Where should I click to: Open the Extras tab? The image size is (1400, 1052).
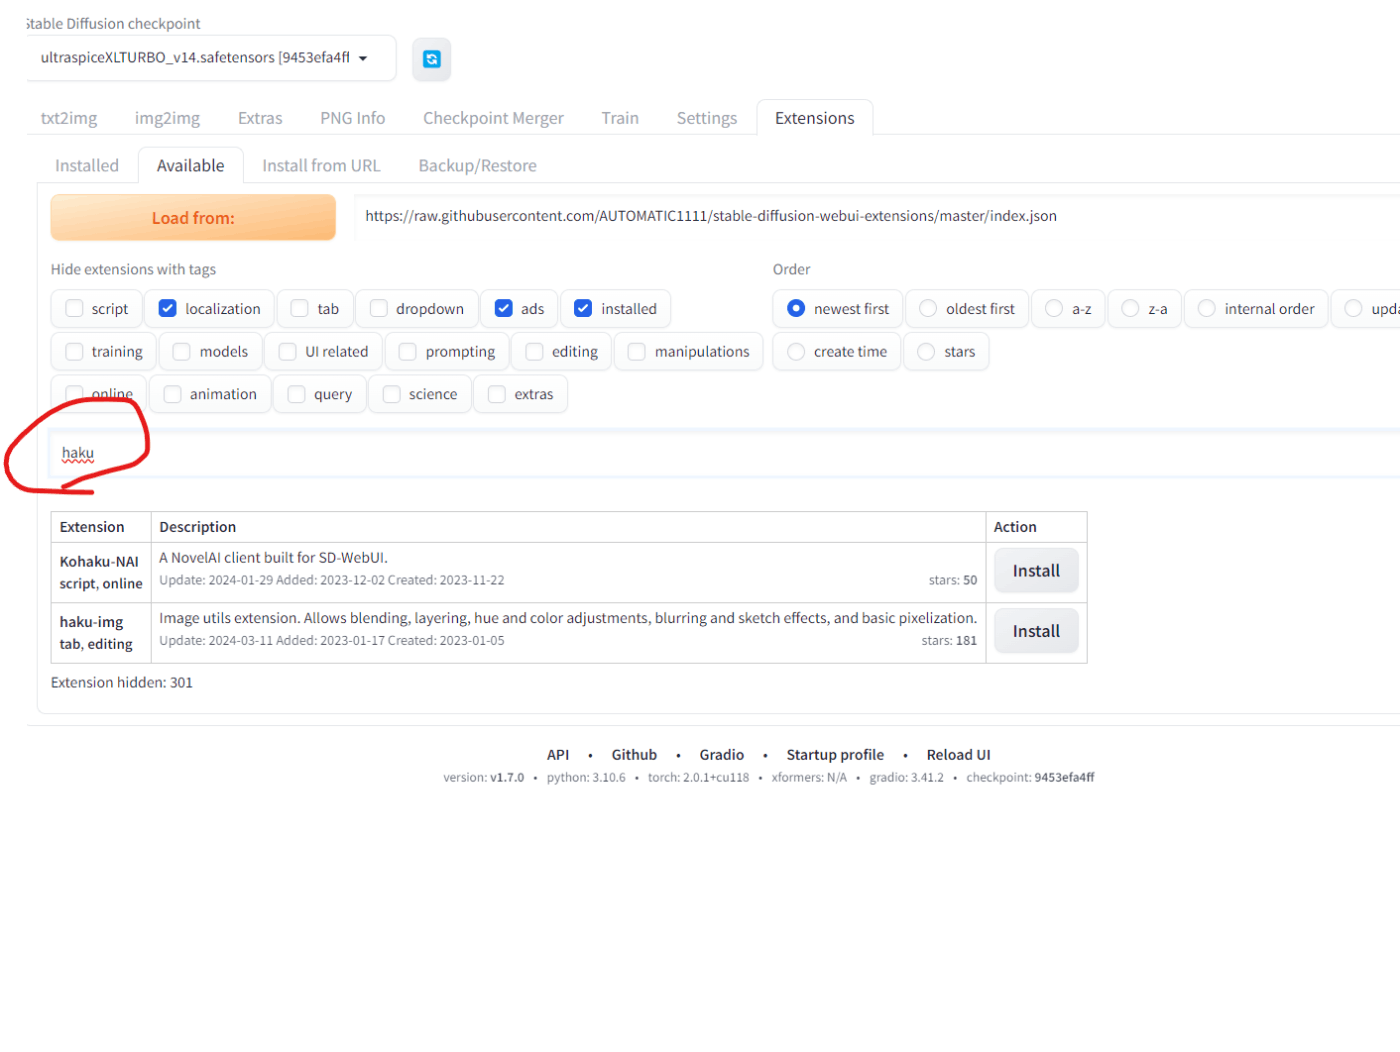[260, 118]
